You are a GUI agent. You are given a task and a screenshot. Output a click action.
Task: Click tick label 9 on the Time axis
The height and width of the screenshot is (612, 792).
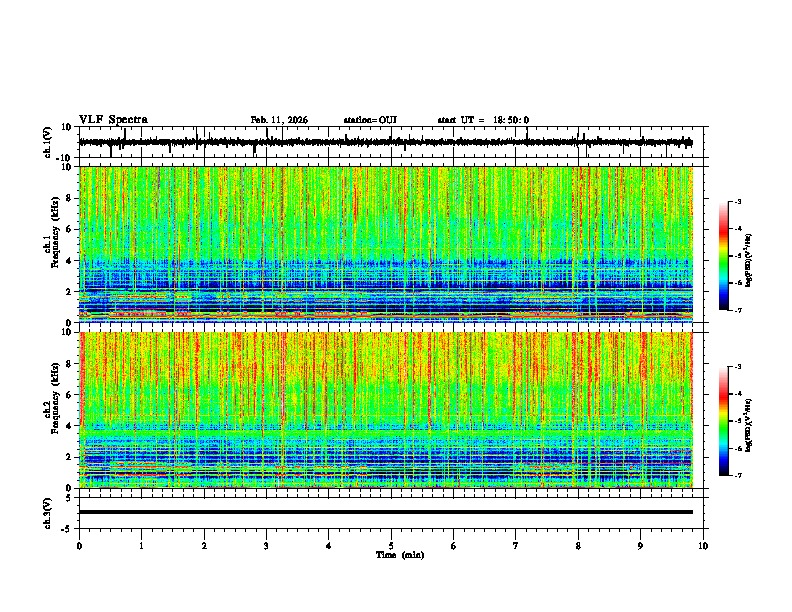[x=640, y=546]
